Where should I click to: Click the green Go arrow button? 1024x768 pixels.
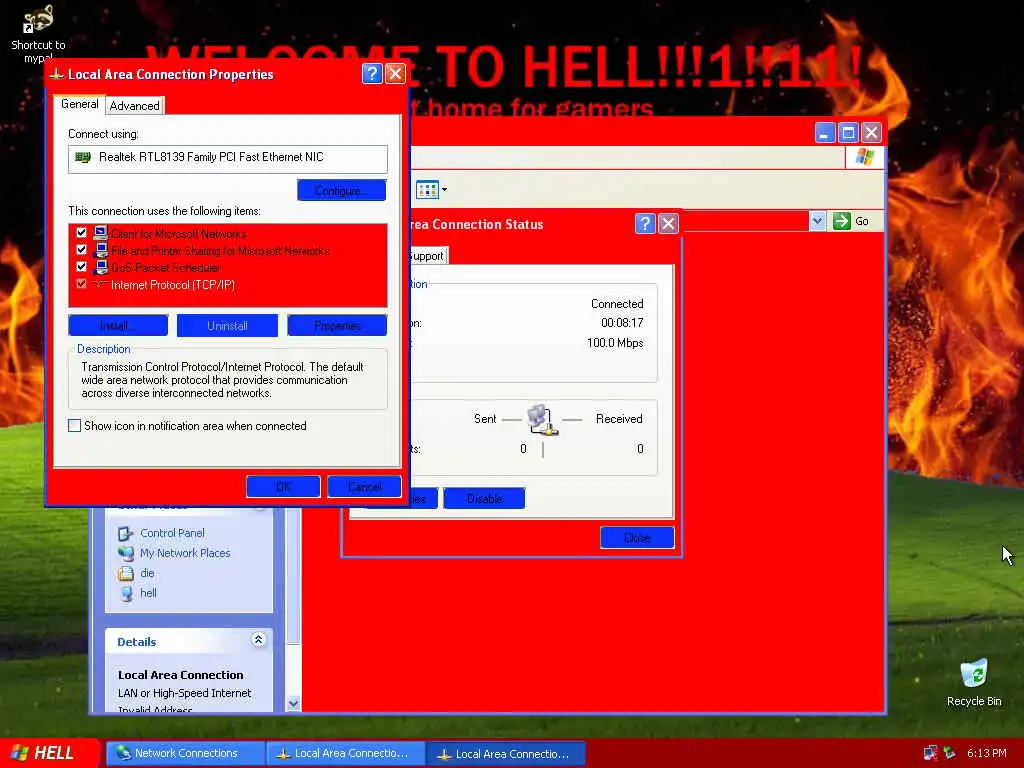pos(842,221)
